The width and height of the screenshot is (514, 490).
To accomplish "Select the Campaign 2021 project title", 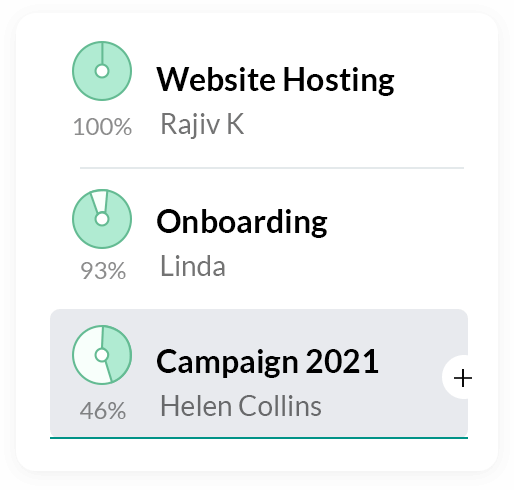I will tap(267, 362).
